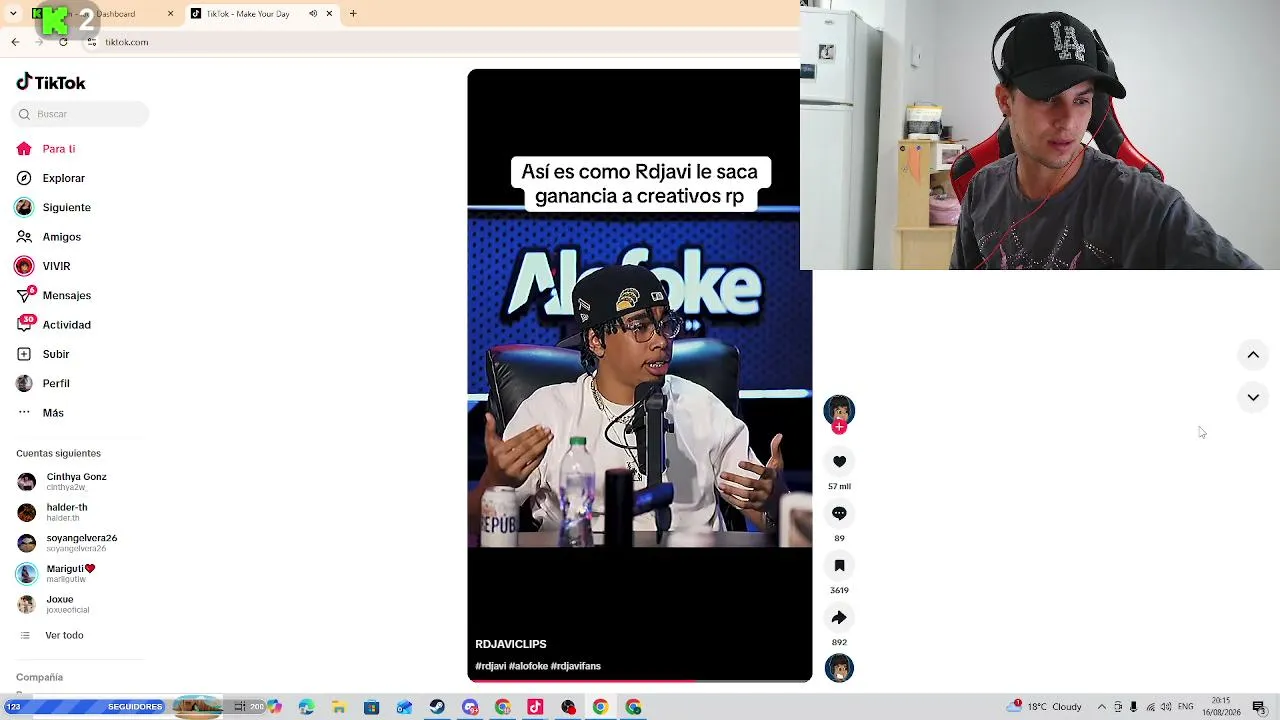Open the volume control in system tray
This screenshot has width=1280, height=720.
1167,707
